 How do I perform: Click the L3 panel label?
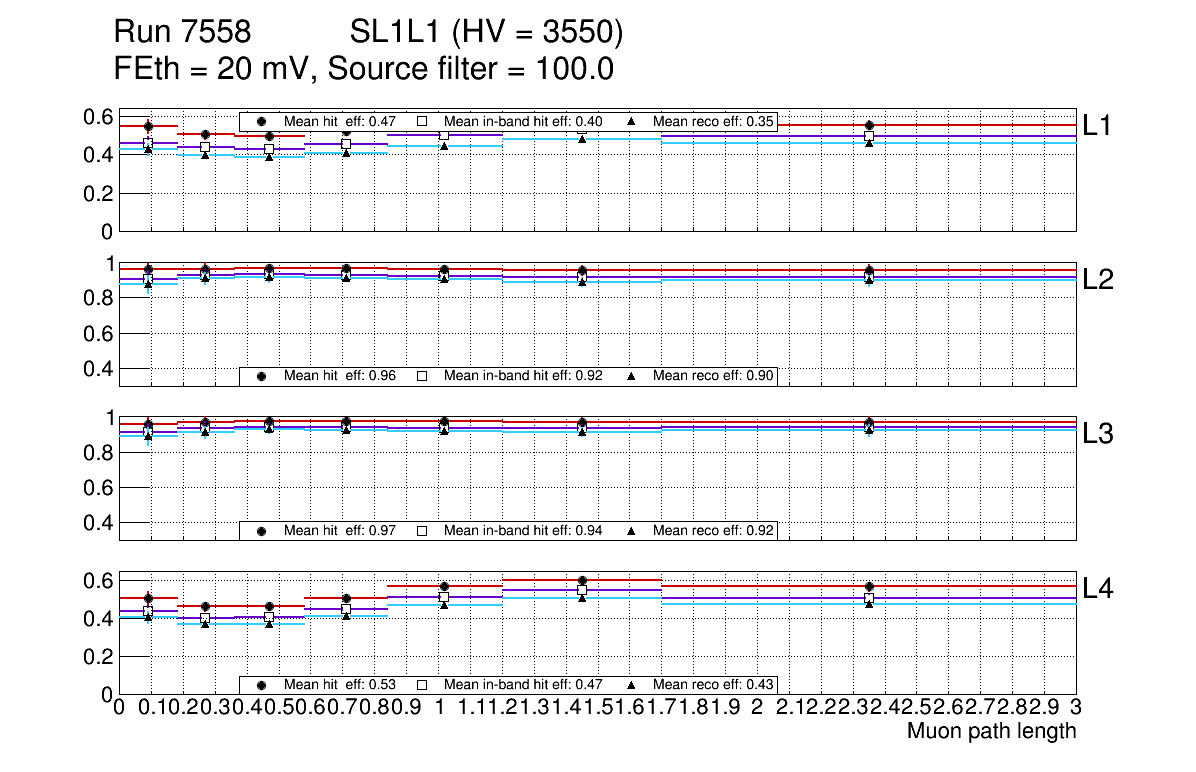coord(1098,434)
